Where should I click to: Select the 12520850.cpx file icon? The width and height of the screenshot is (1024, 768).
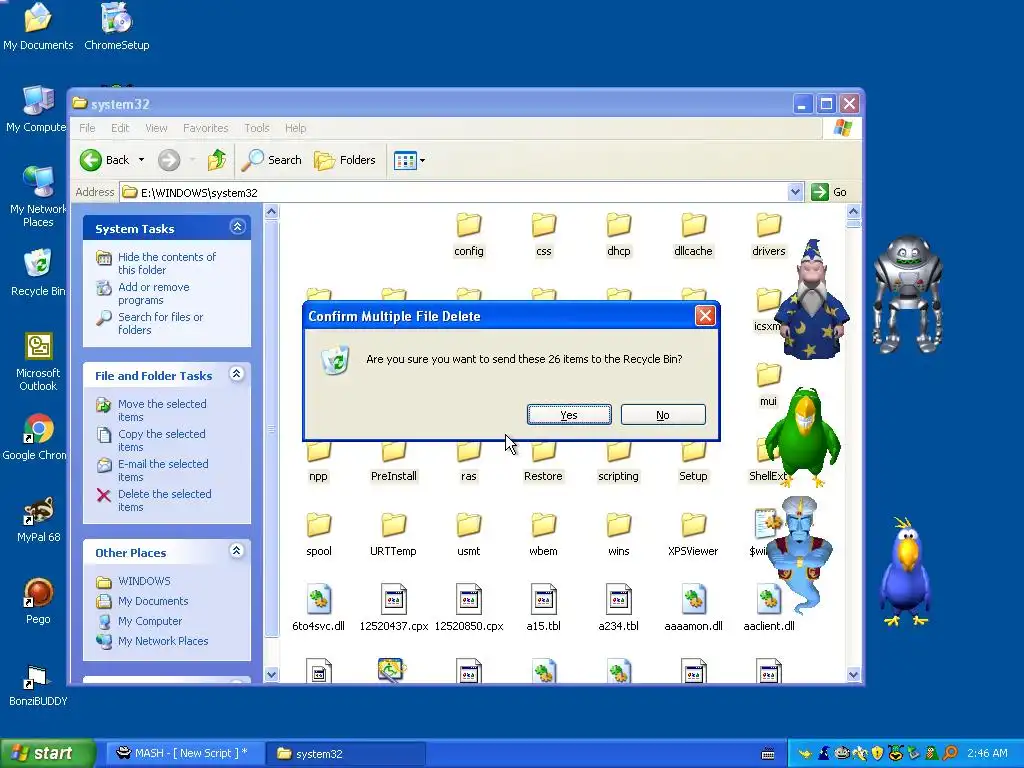tap(469, 599)
